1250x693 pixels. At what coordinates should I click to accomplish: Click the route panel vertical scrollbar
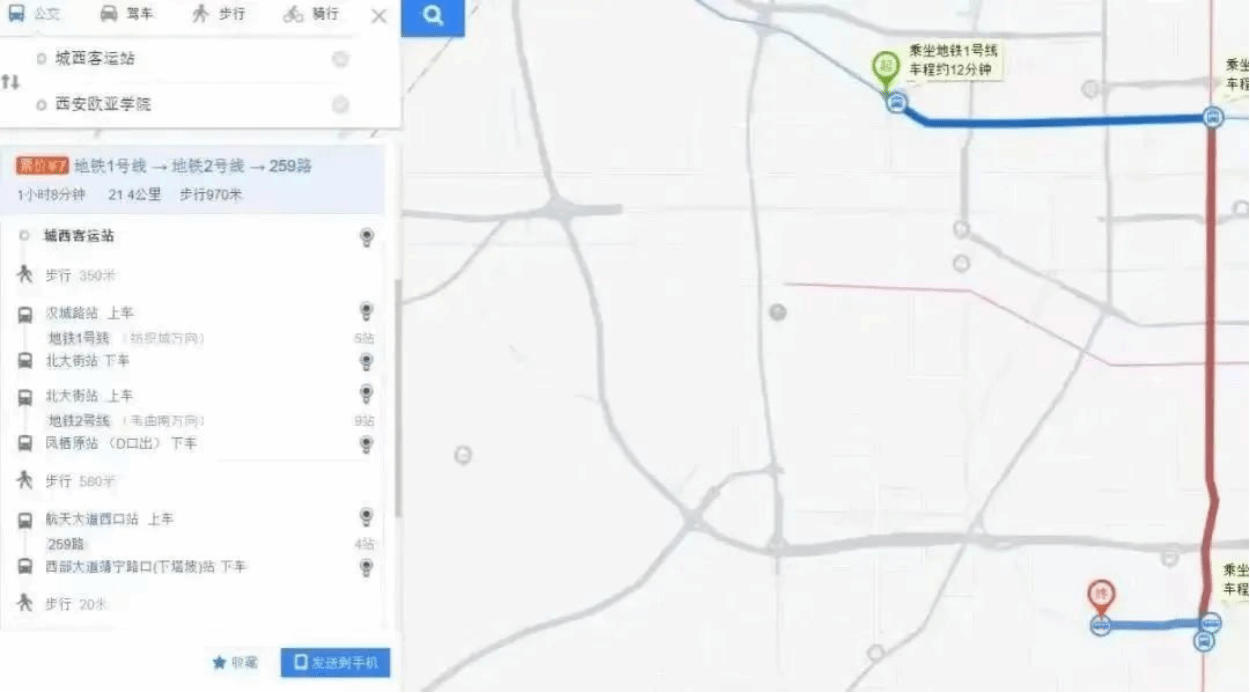click(x=397, y=400)
